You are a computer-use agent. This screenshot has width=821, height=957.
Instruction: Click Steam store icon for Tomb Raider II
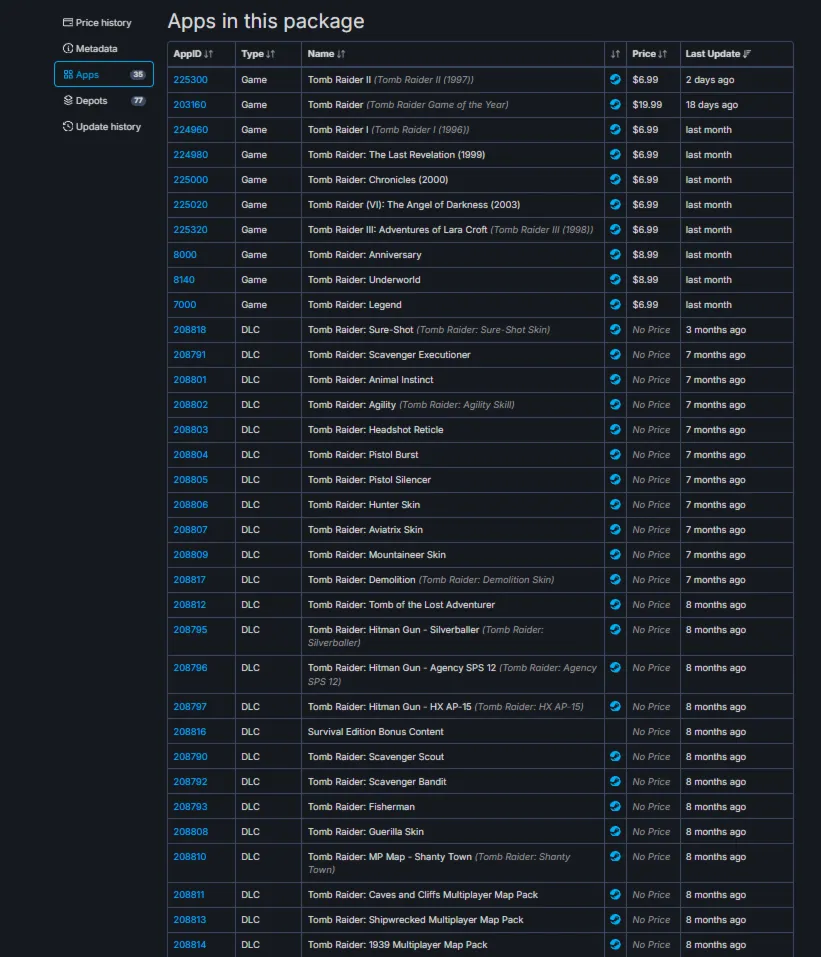pos(615,79)
